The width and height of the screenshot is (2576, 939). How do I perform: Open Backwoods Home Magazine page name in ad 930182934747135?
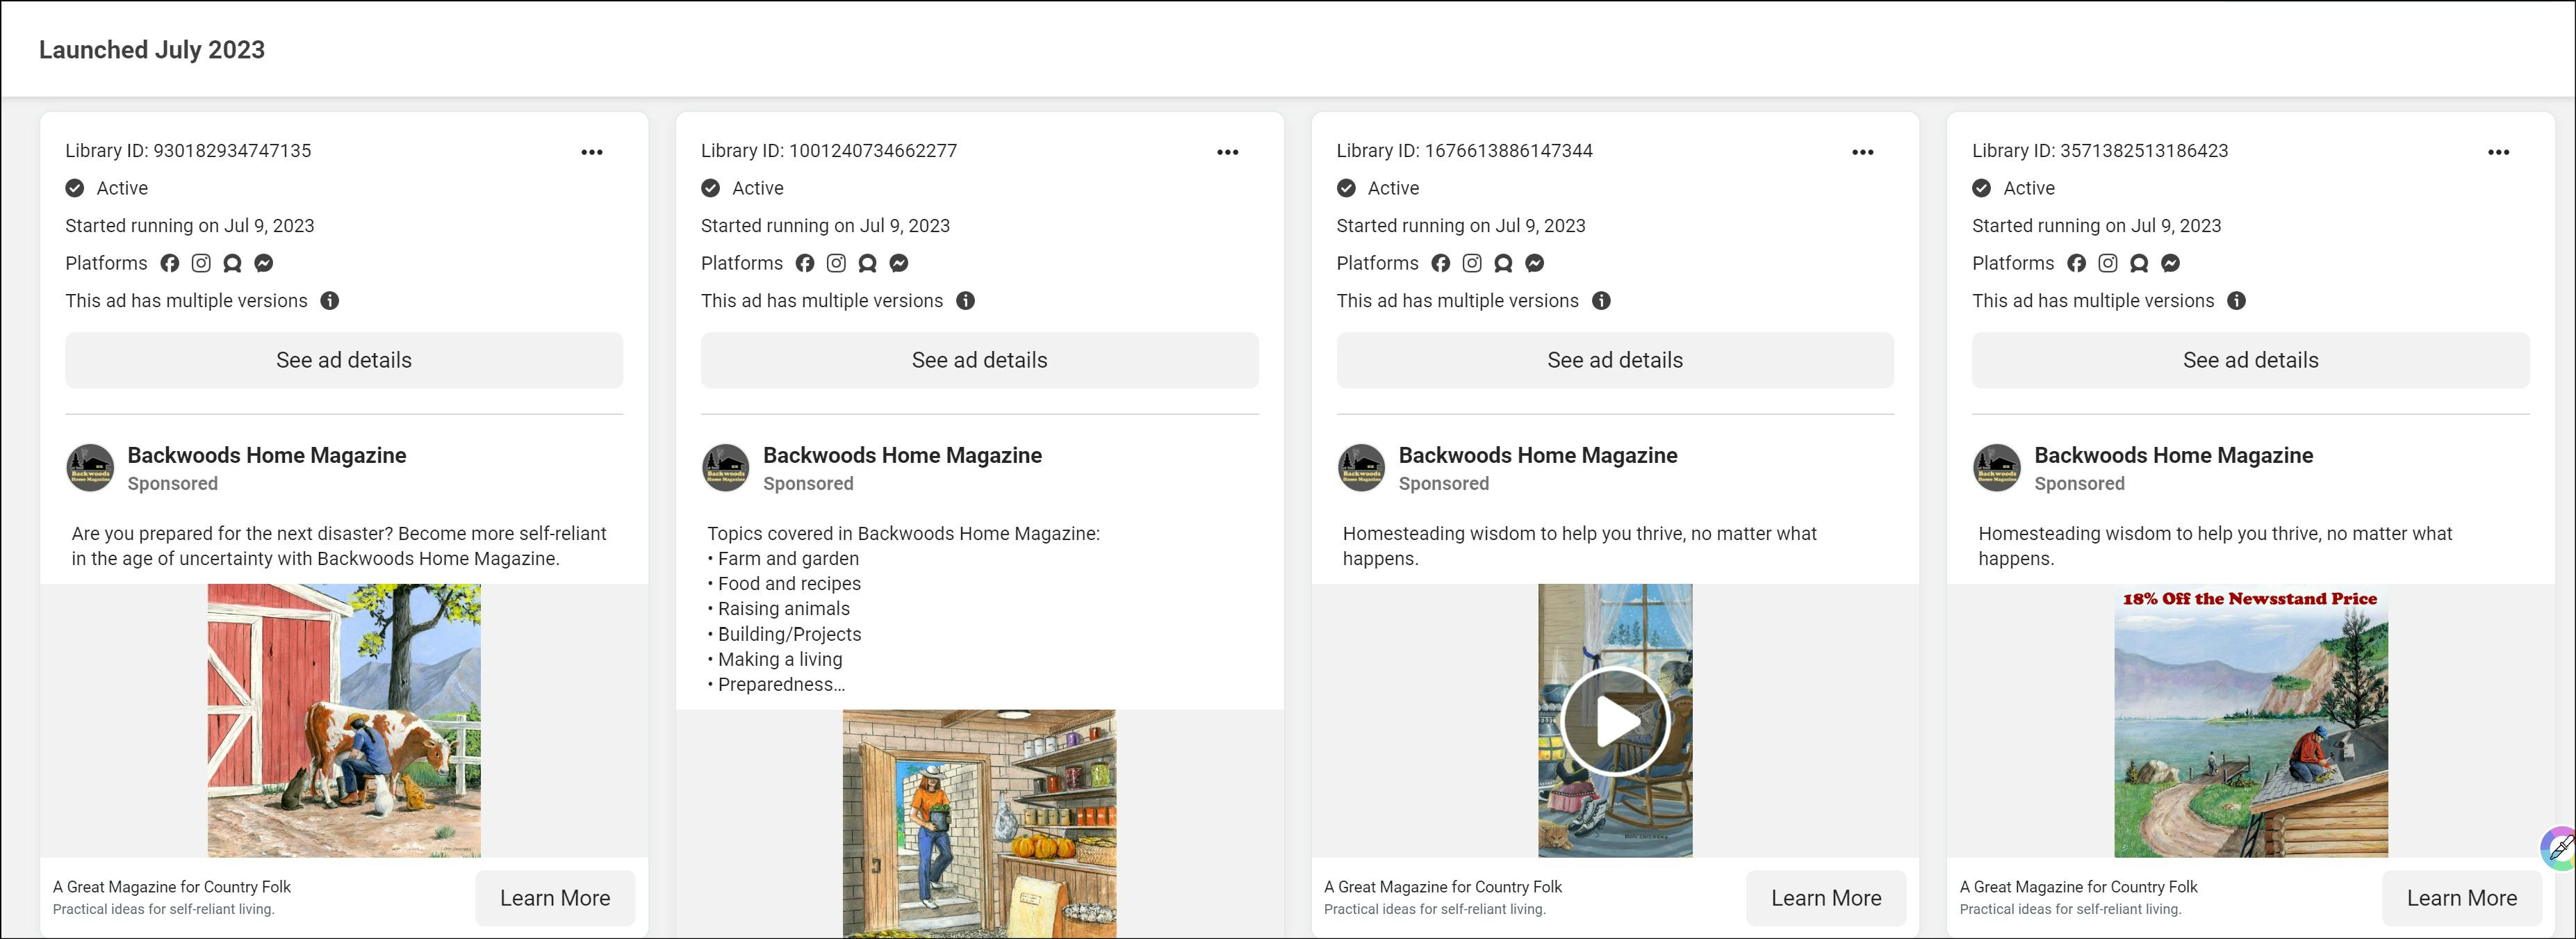click(x=267, y=455)
